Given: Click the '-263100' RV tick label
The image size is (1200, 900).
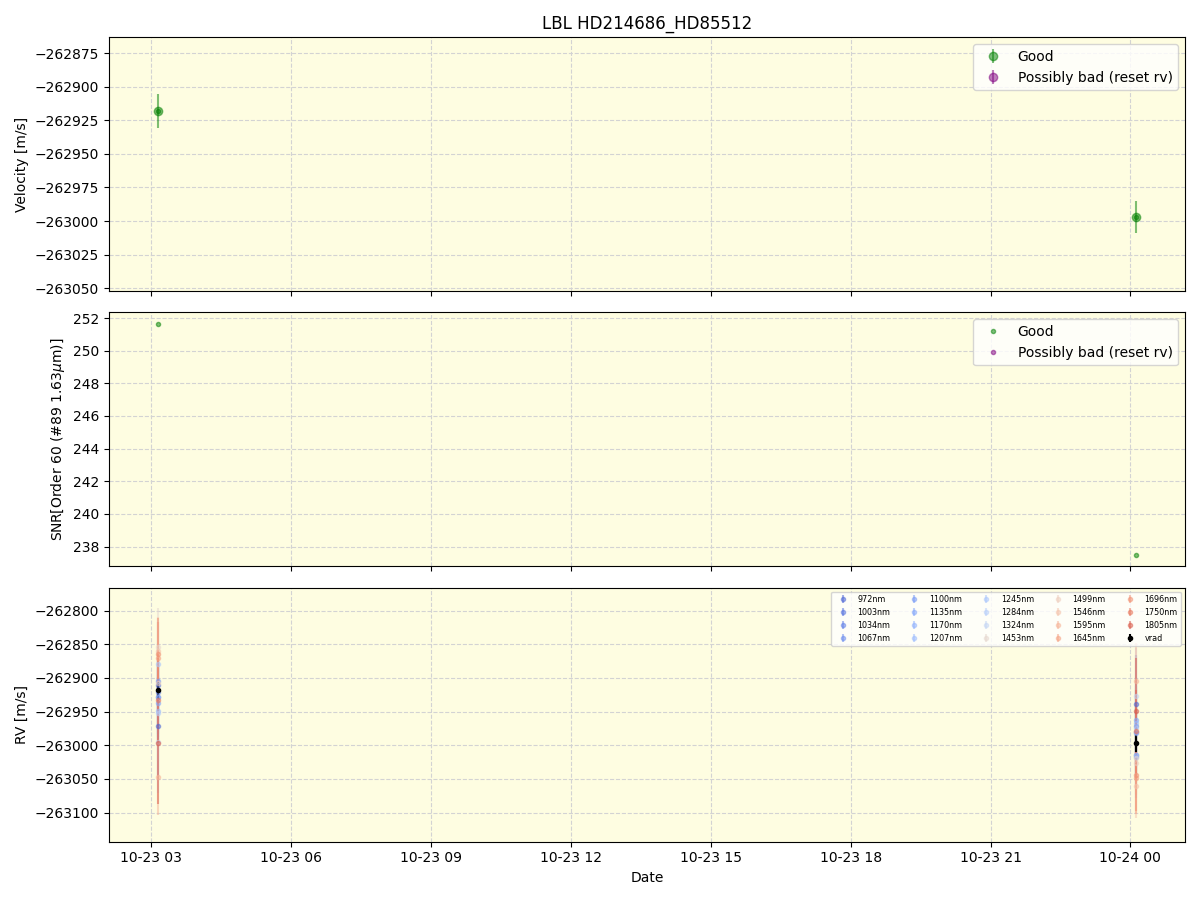Looking at the screenshot, I should pos(68,813).
